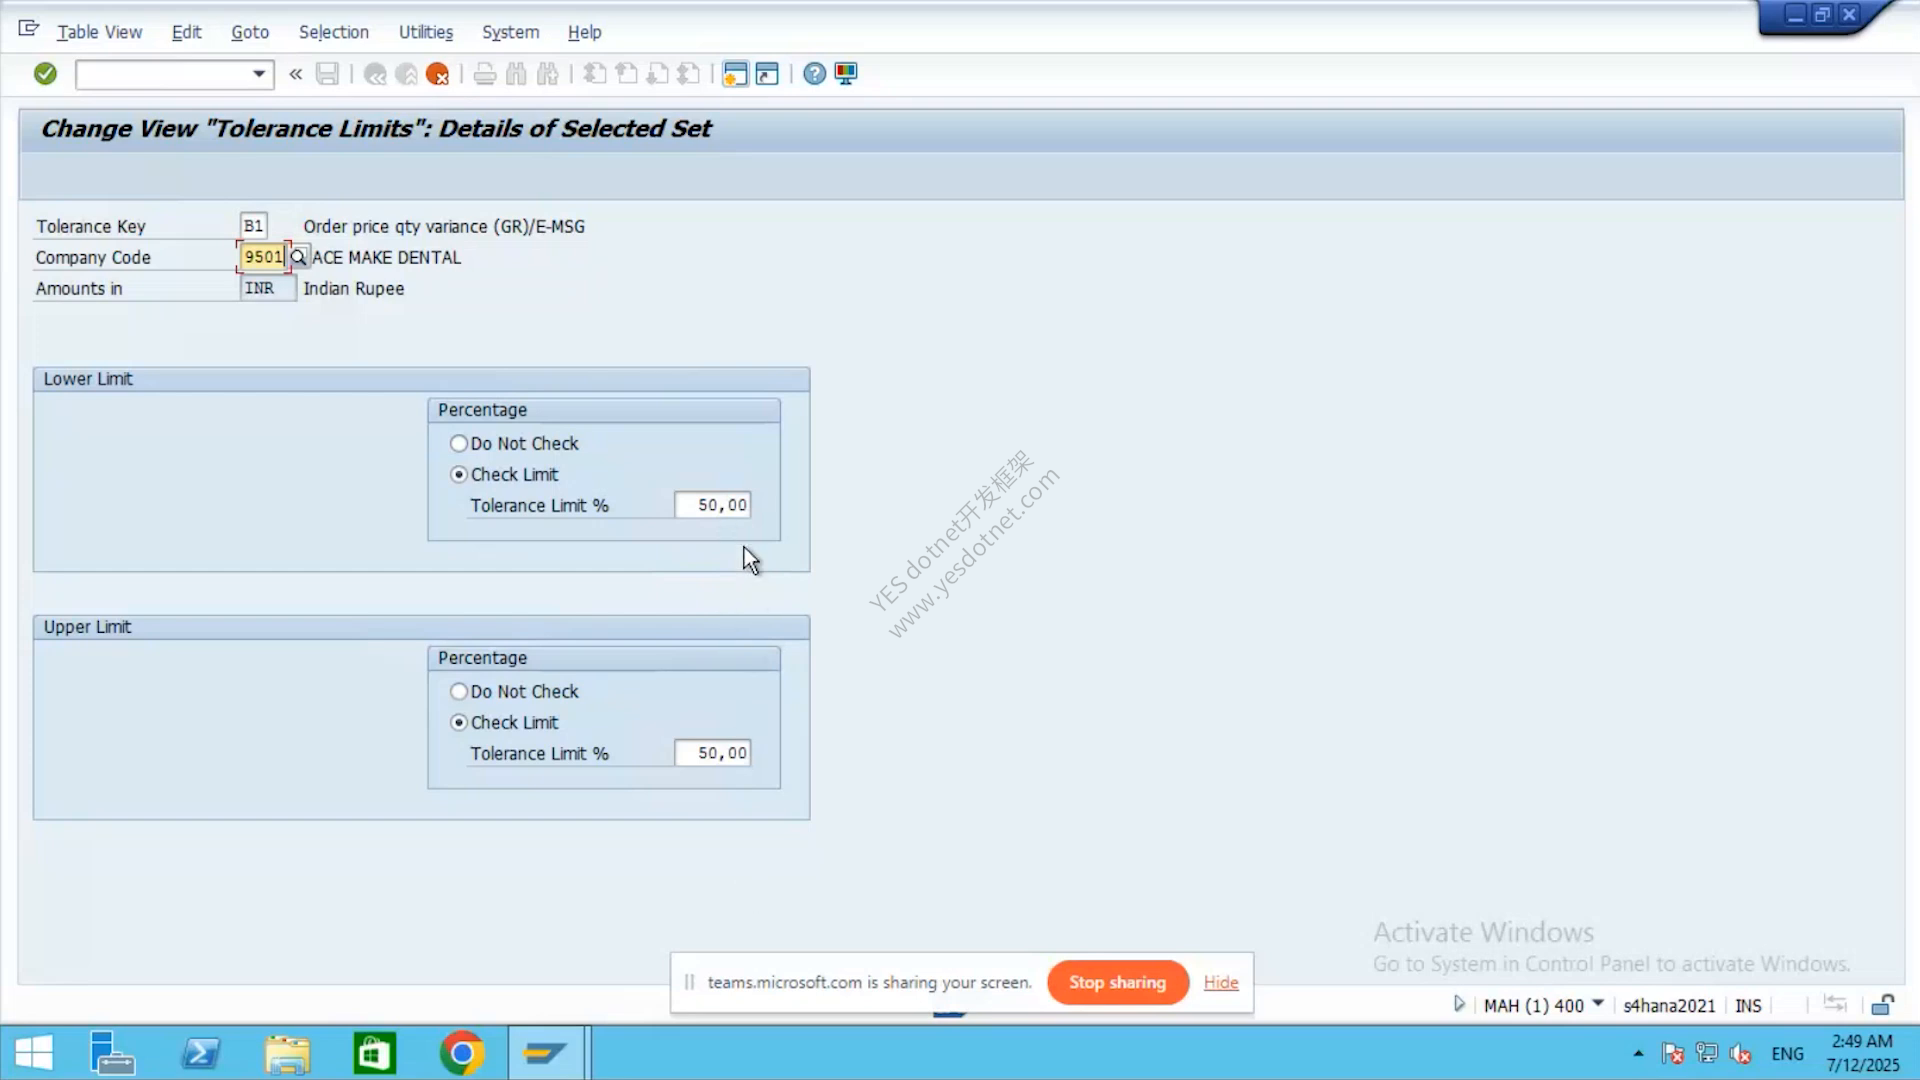Click the Upper Limit Tolerance Limit % field
Viewport: 1920px width, 1080px height.
(x=712, y=753)
